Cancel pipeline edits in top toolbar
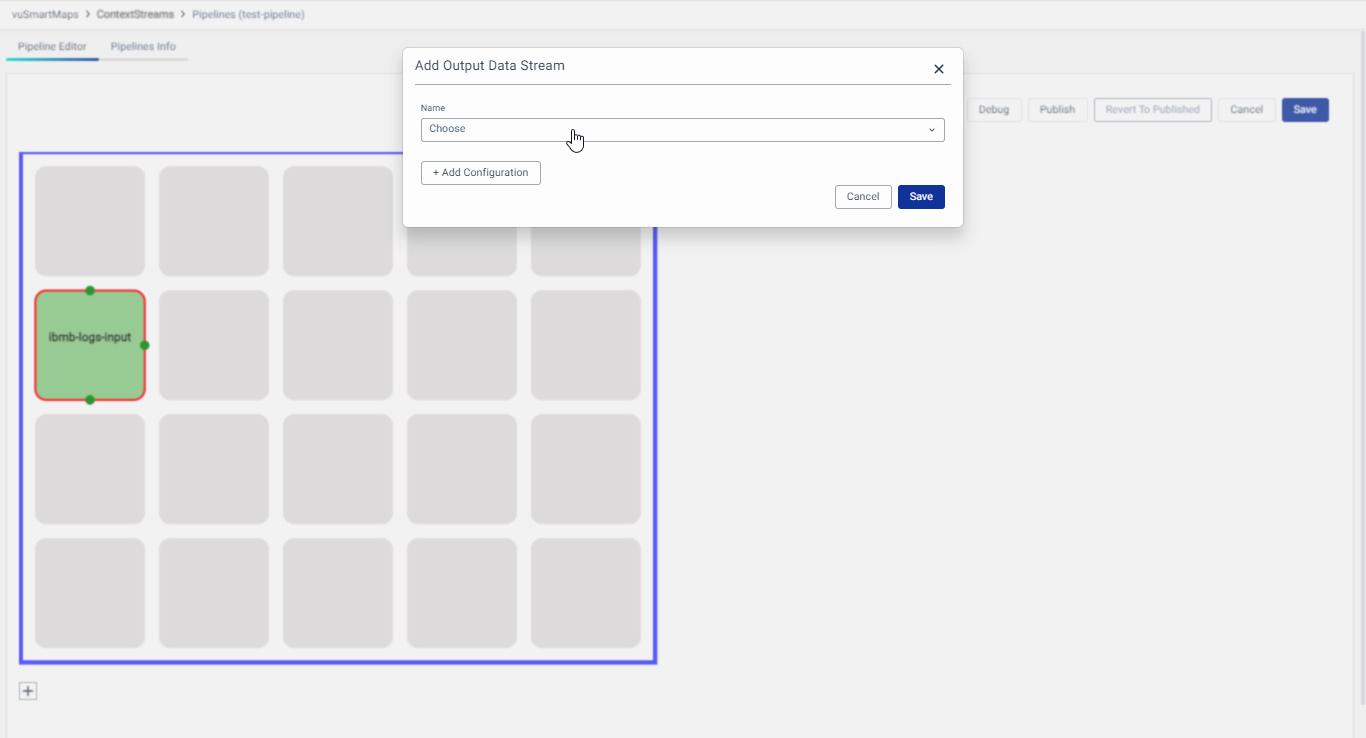Image resolution: width=1366 pixels, height=738 pixels. click(1246, 110)
